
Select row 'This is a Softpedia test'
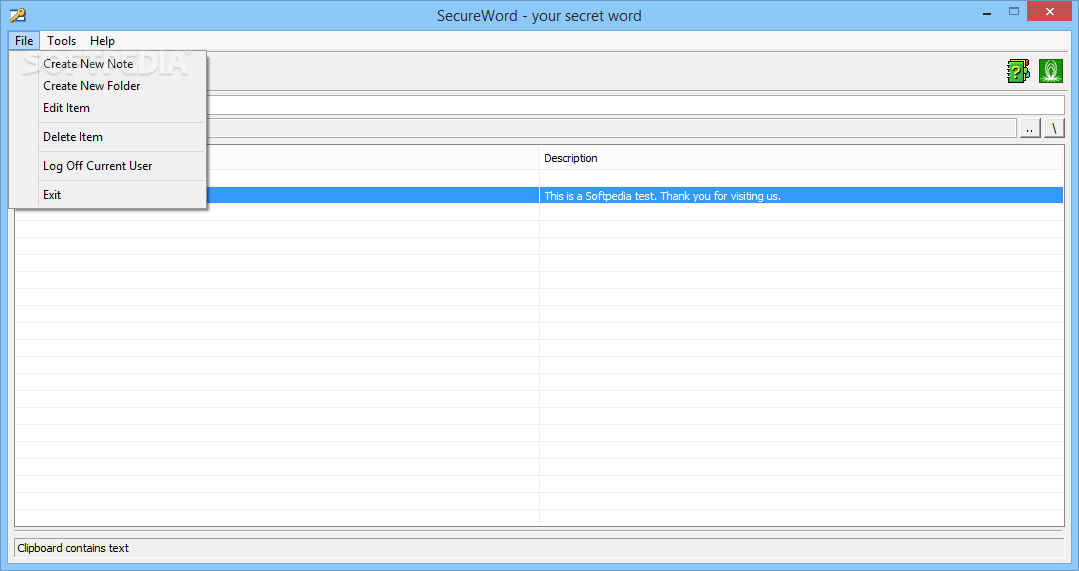pyautogui.click(x=540, y=195)
